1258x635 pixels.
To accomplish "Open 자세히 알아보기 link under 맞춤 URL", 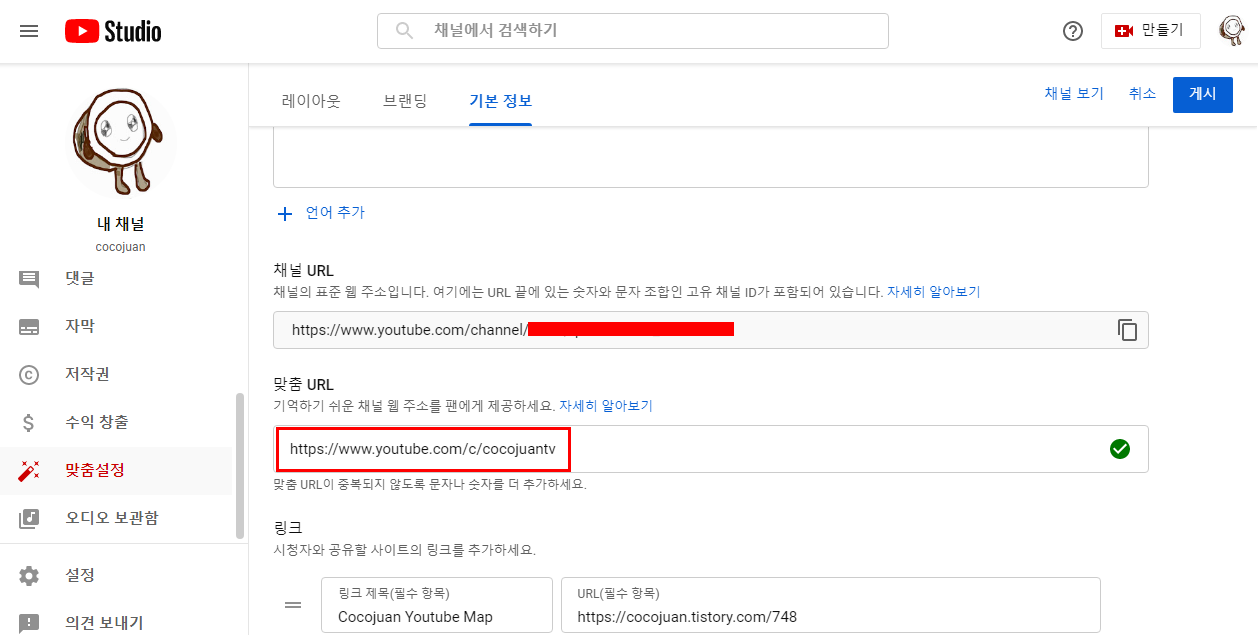I will 605,406.
